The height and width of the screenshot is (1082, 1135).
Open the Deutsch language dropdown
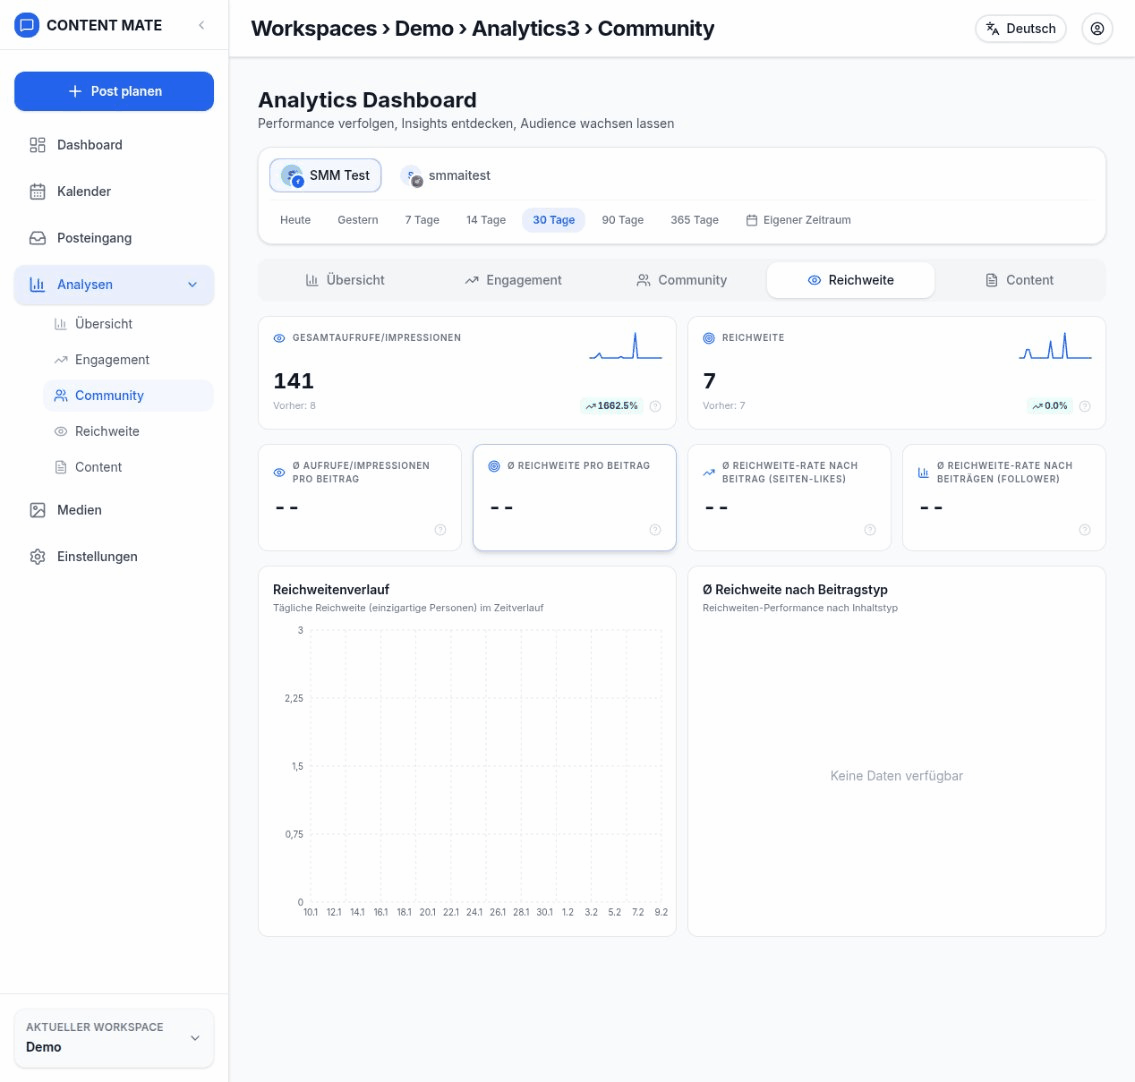point(1020,29)
